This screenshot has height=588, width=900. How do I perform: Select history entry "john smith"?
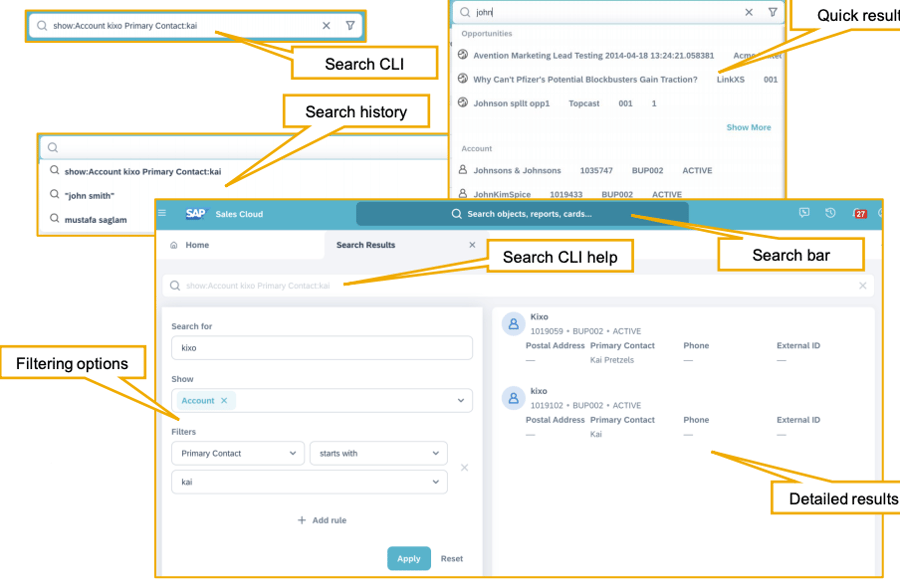point(90,195)
